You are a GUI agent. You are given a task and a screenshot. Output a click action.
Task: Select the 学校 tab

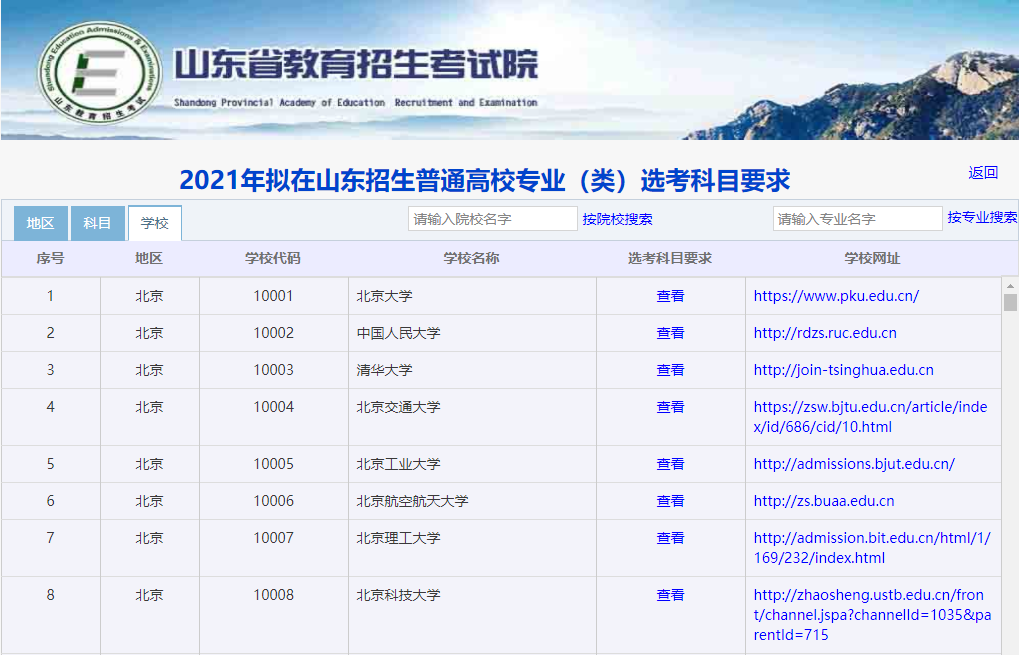click(155, 223)
